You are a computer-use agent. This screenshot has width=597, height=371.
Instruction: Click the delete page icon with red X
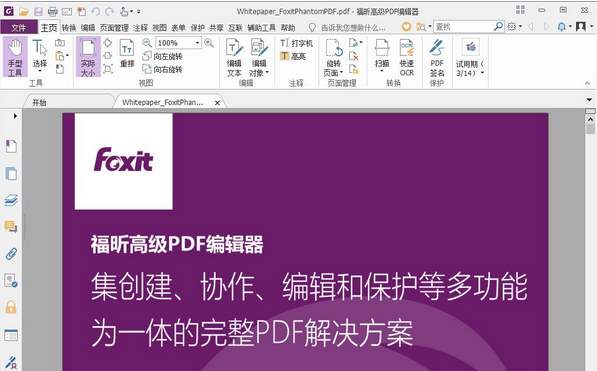click(x=354, y=56)
